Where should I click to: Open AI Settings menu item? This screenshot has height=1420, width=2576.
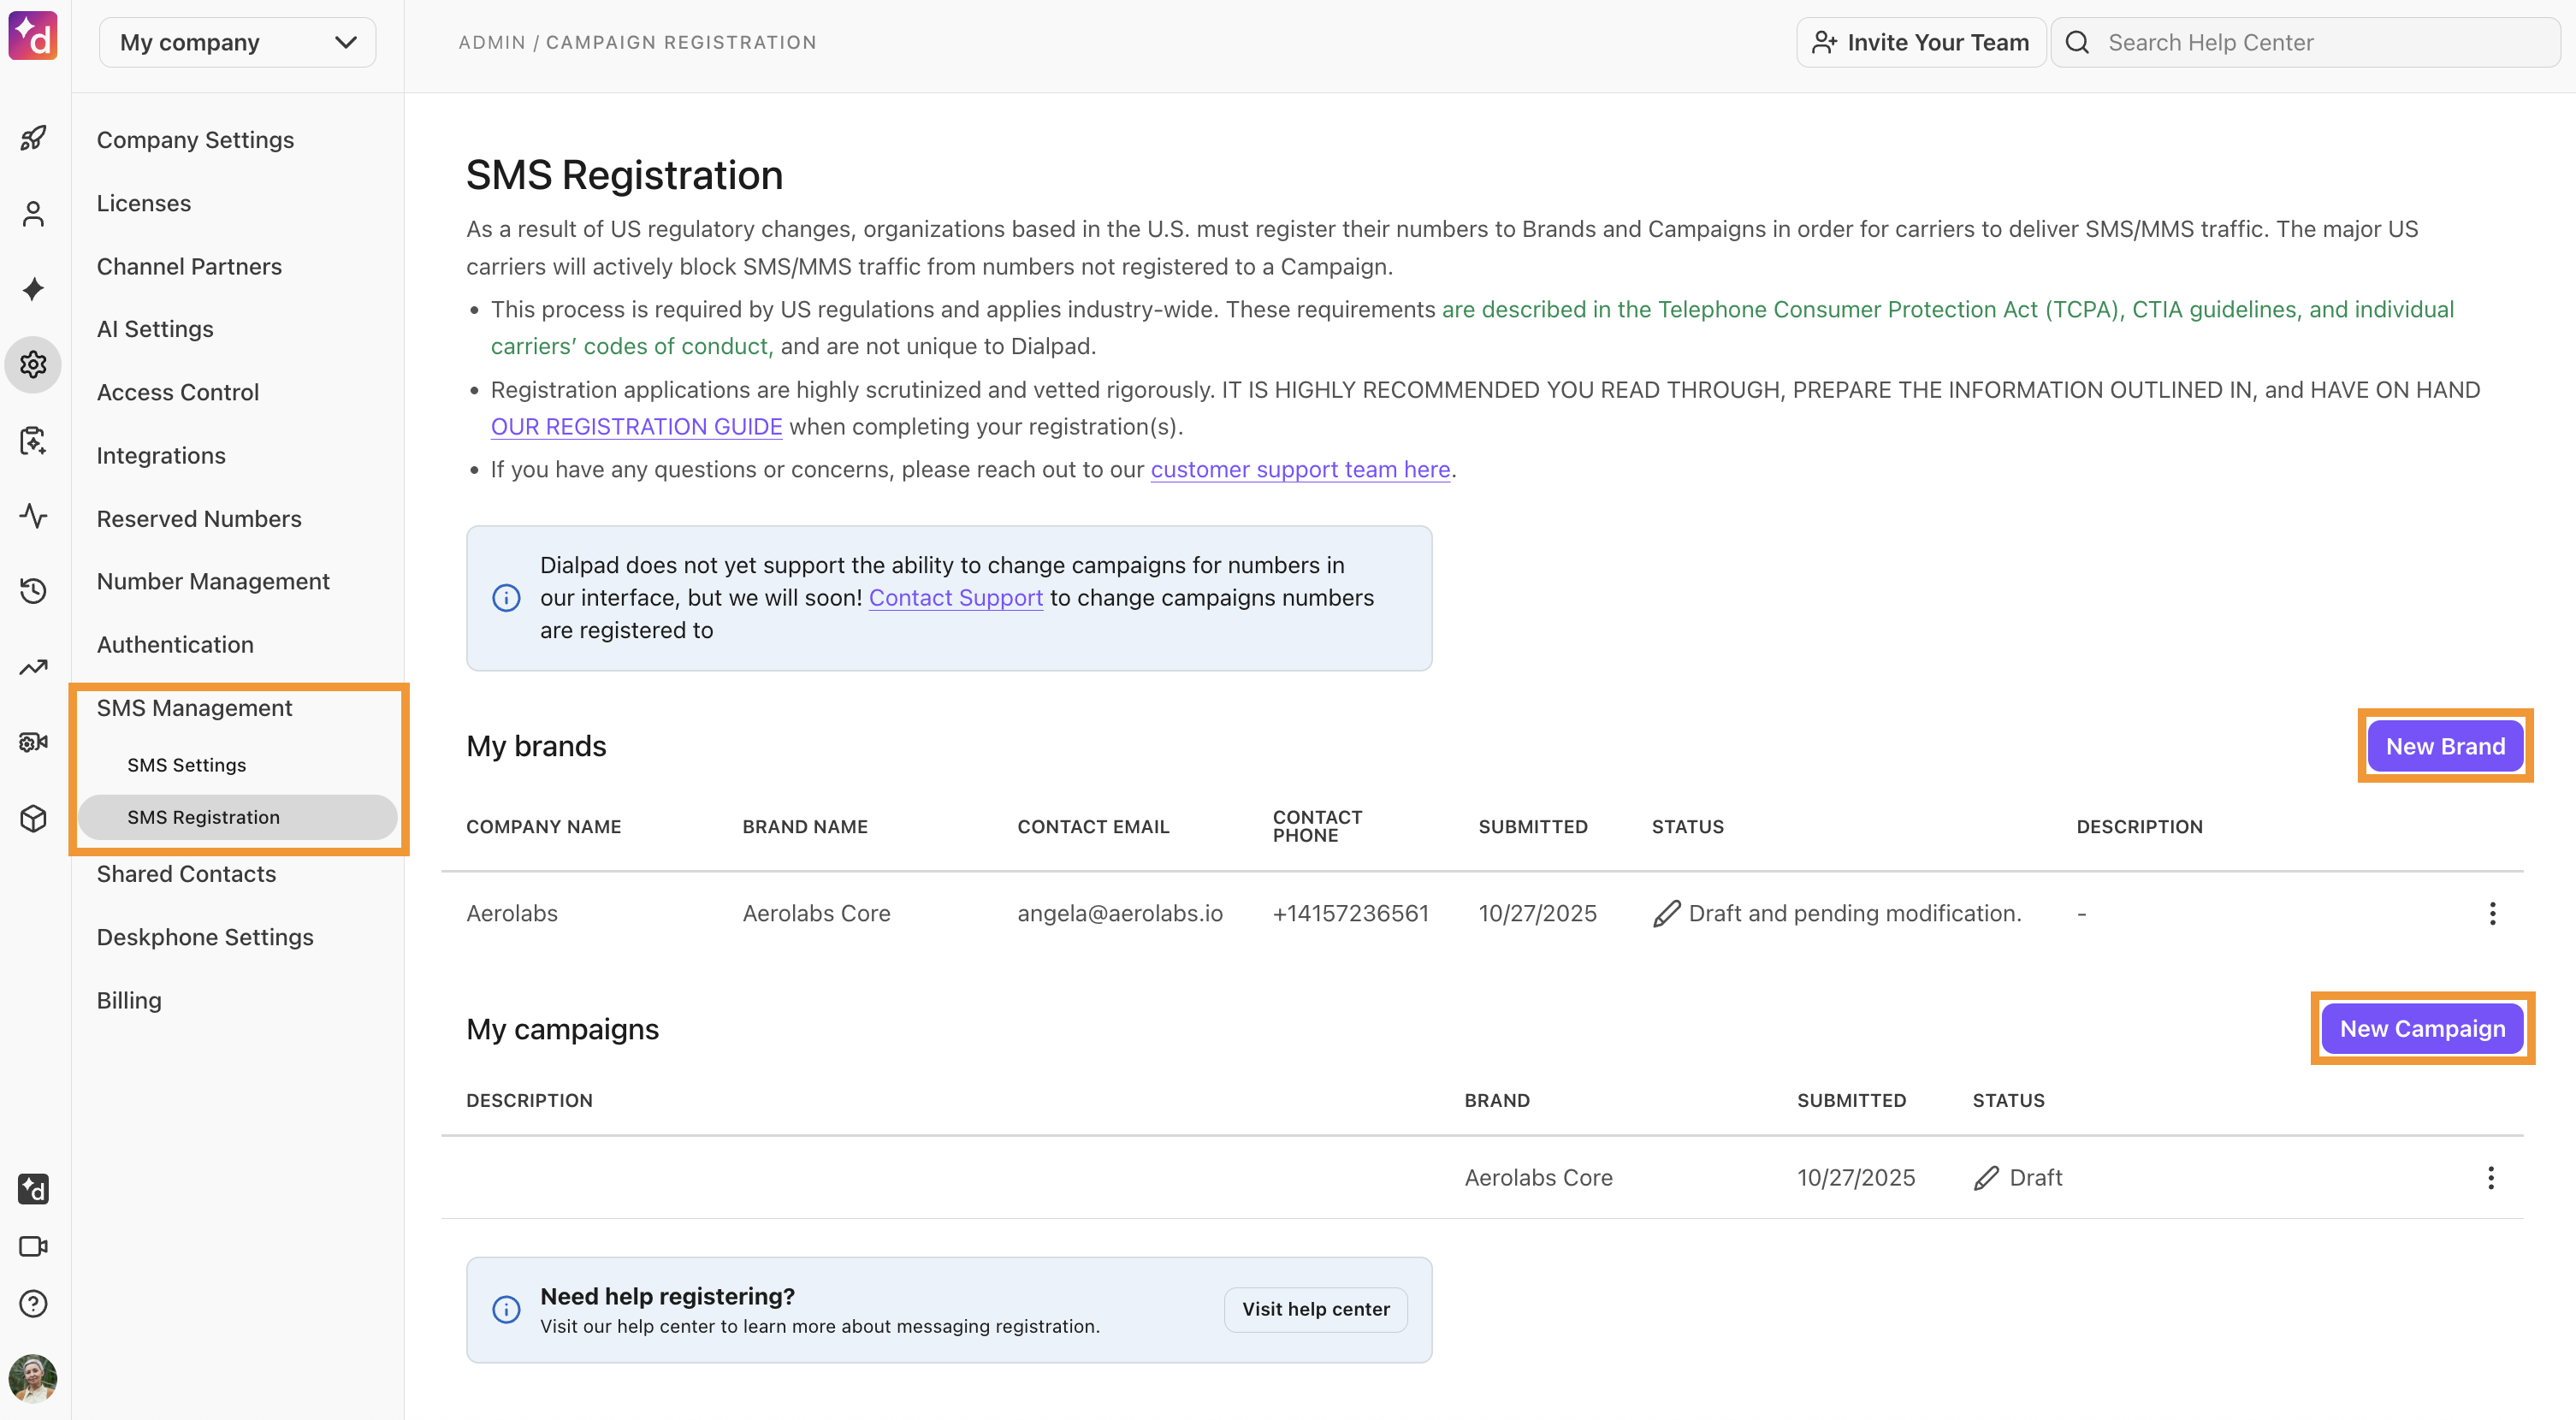[x=155, y=329]
